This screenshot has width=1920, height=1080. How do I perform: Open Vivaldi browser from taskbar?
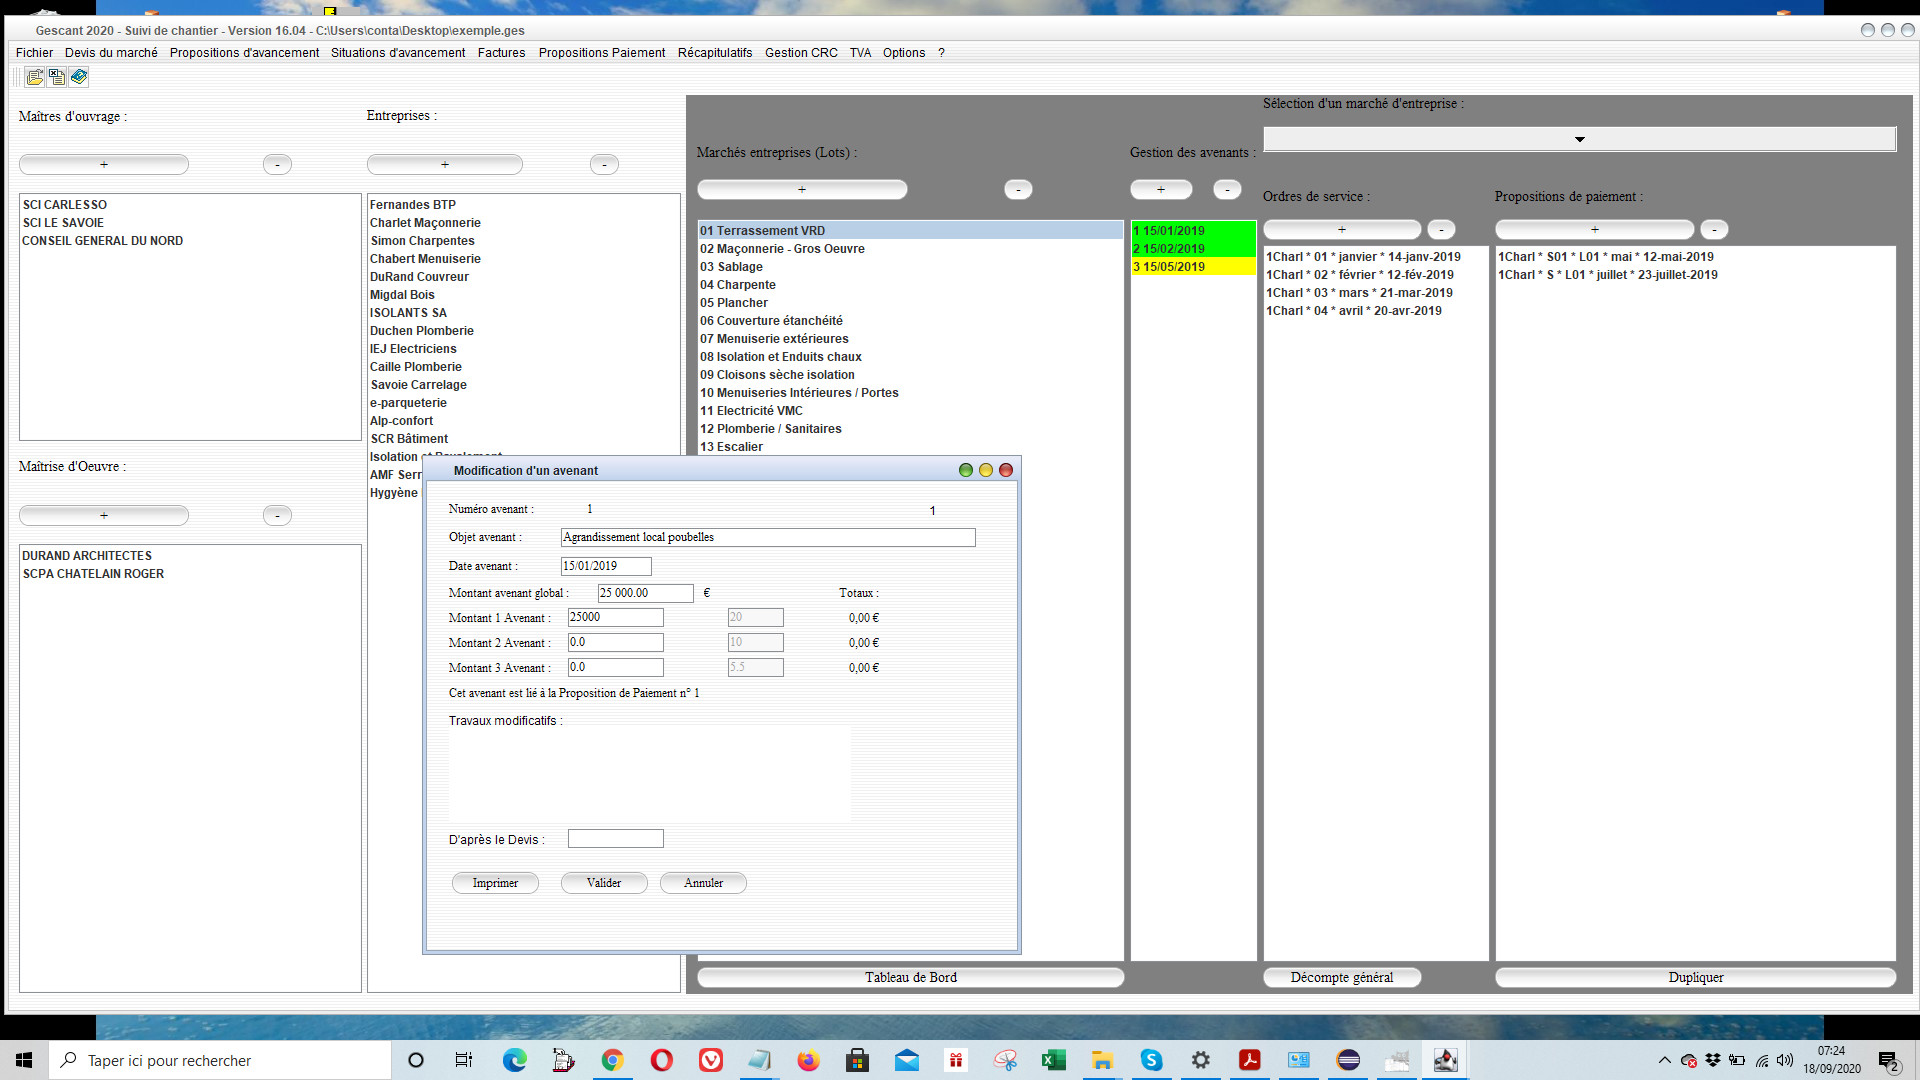click(710, 1060)
